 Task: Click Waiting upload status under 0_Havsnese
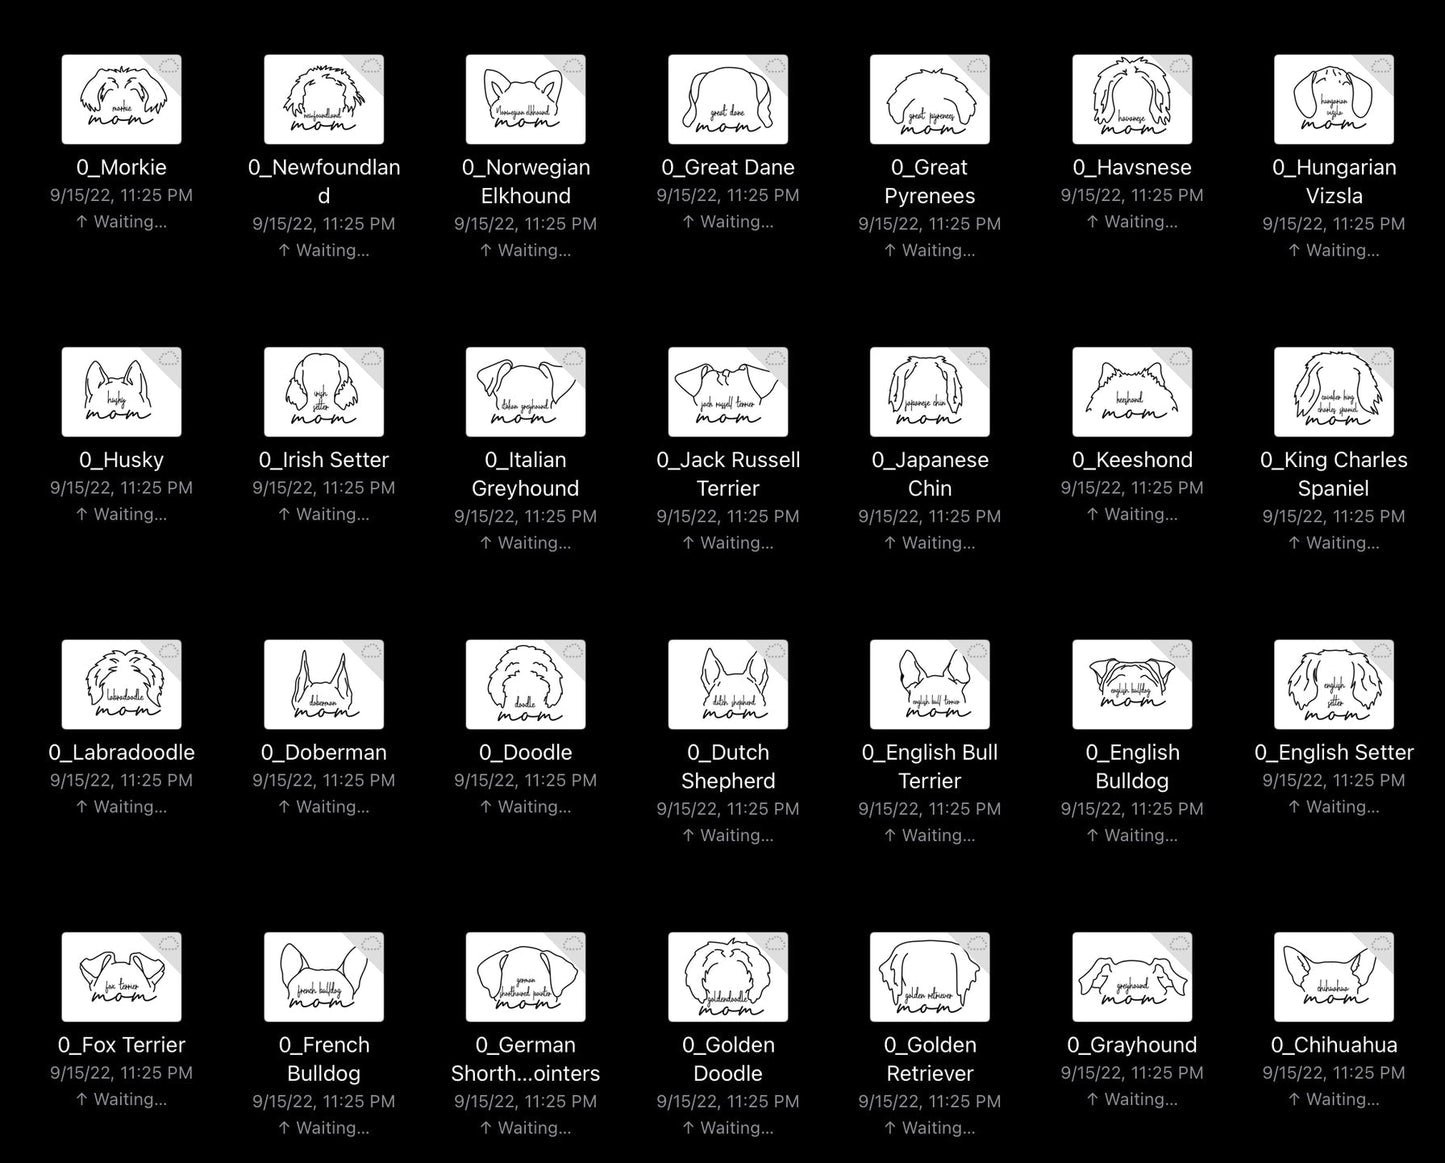[1131, 222]
